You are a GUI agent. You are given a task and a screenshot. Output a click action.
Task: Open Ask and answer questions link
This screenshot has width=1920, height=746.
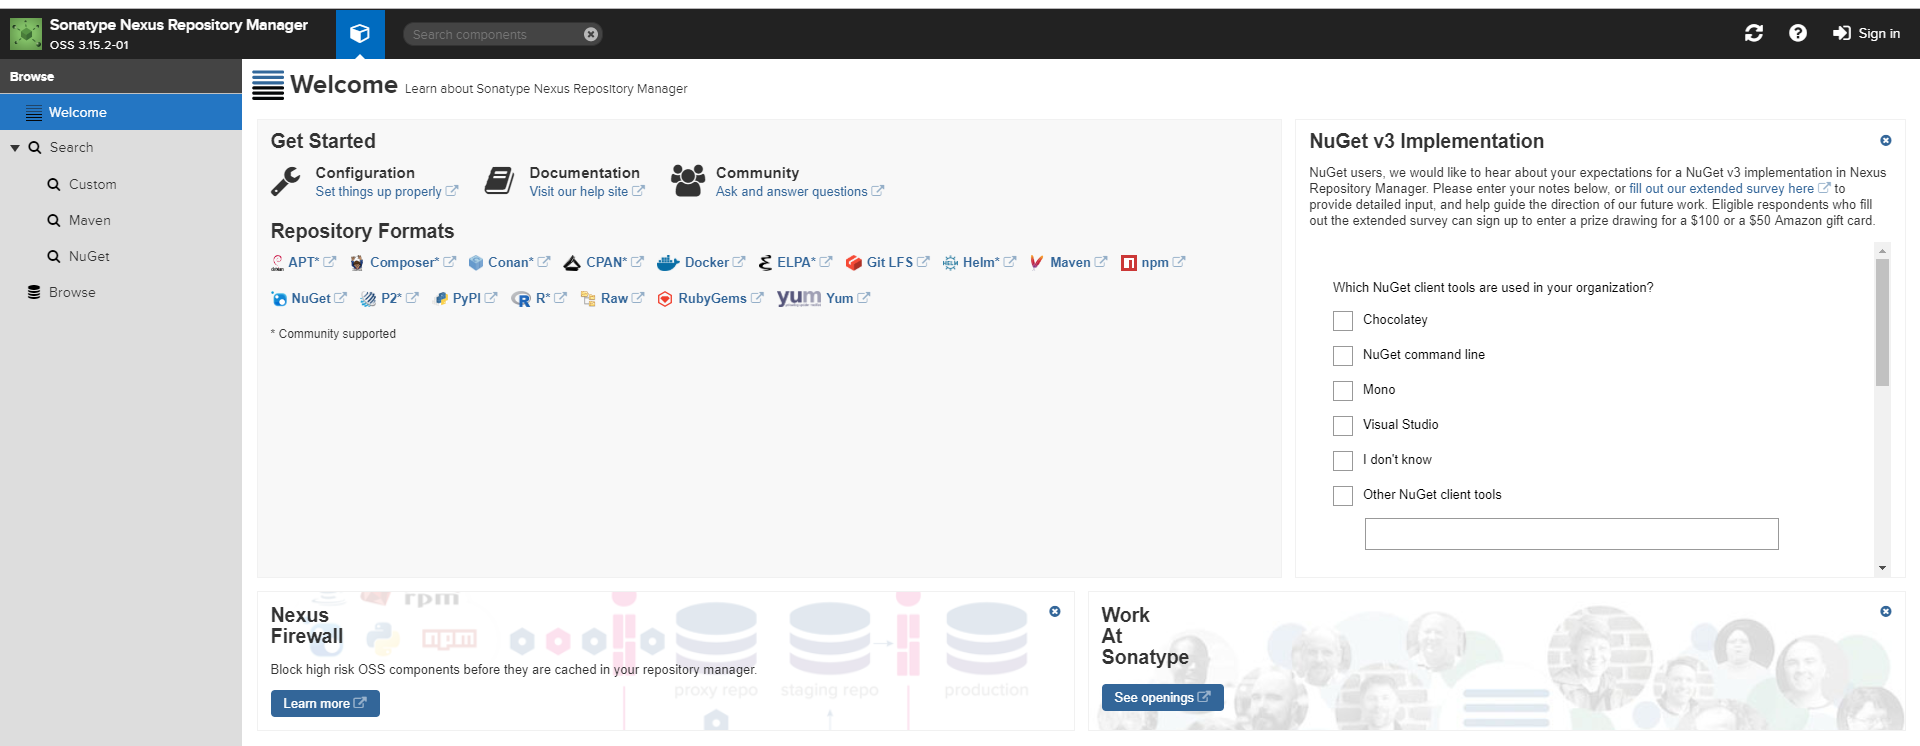tap(799, 191)
